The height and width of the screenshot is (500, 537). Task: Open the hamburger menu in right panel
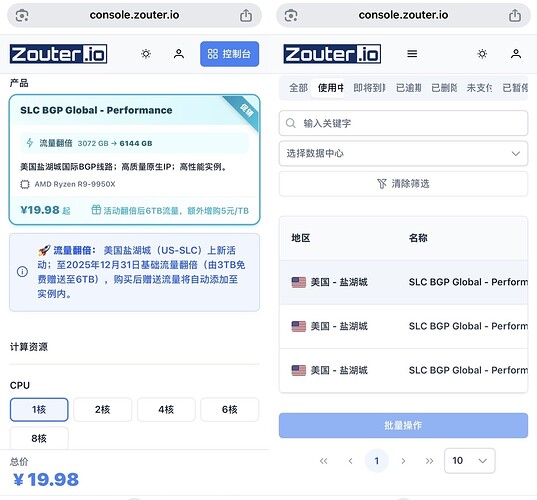tap(412, 54)
